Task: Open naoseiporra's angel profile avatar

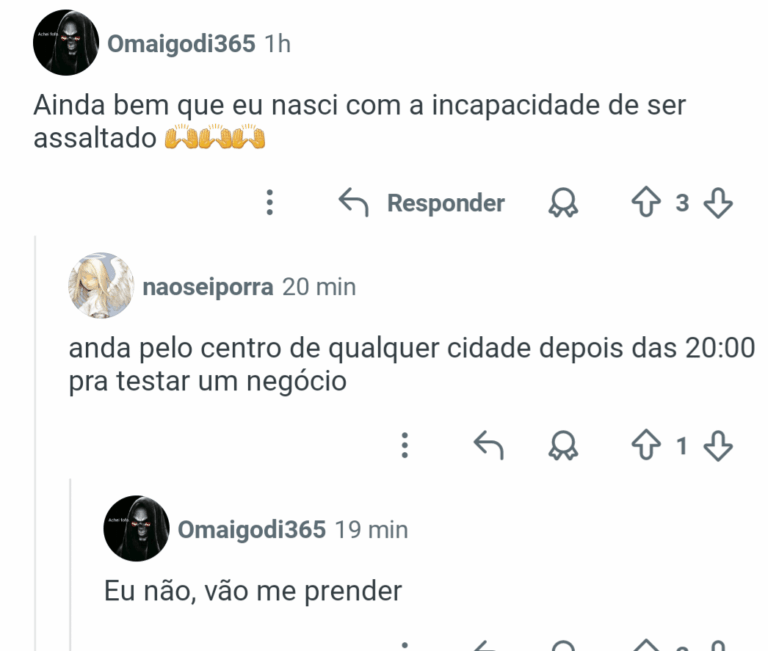Action: click(x=101, y=286)
